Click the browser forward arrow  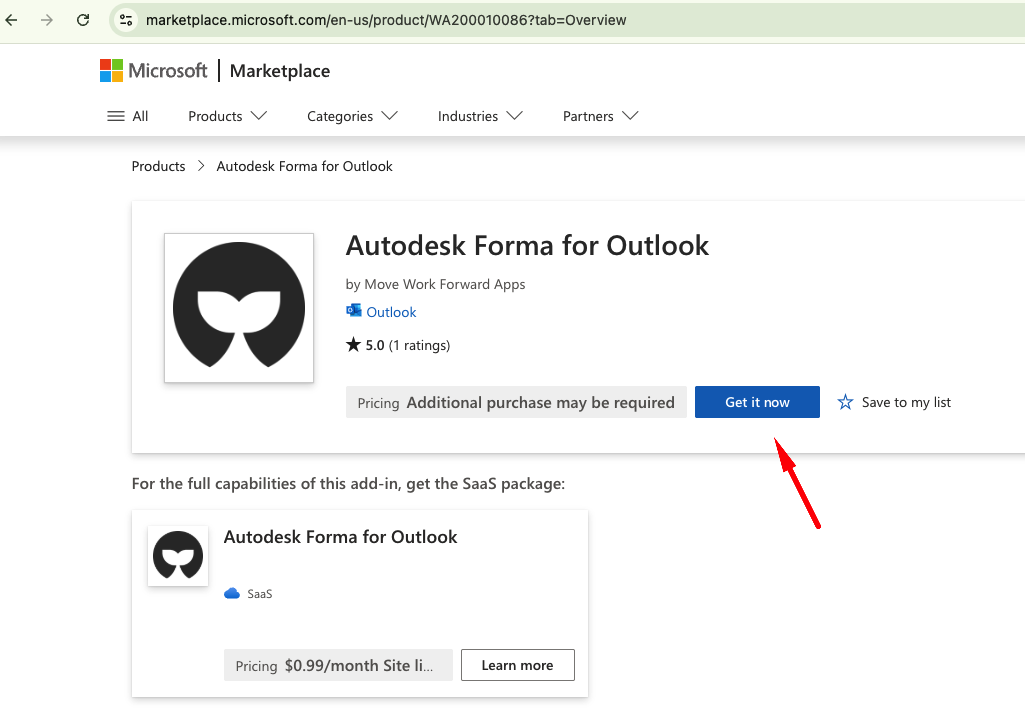(46, 20)
